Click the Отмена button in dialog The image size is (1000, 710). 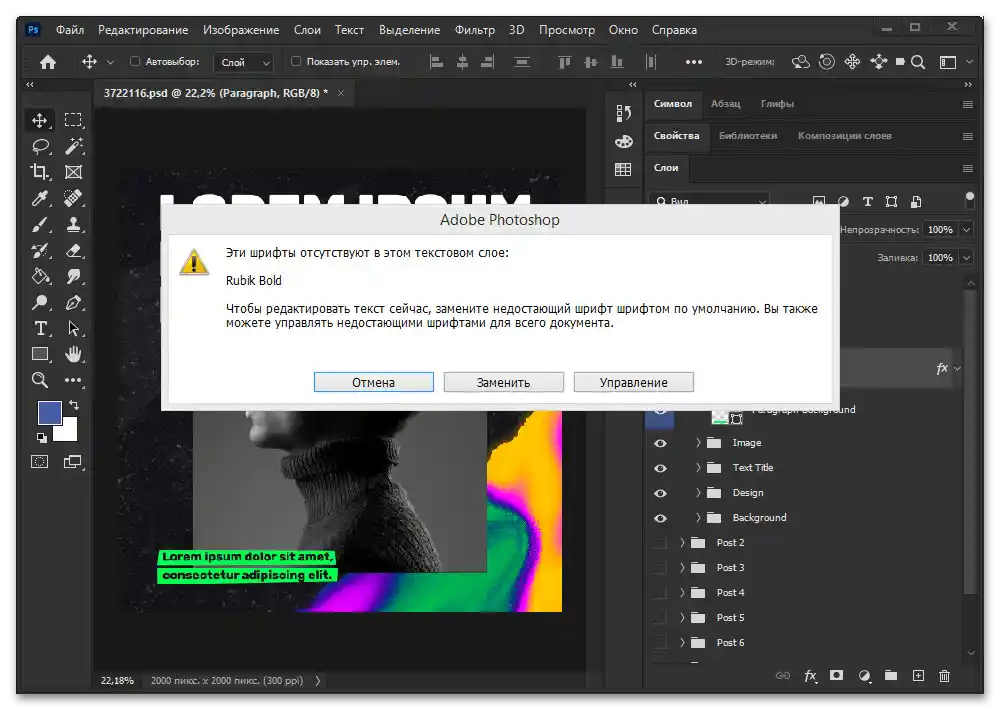click(374, 382)
